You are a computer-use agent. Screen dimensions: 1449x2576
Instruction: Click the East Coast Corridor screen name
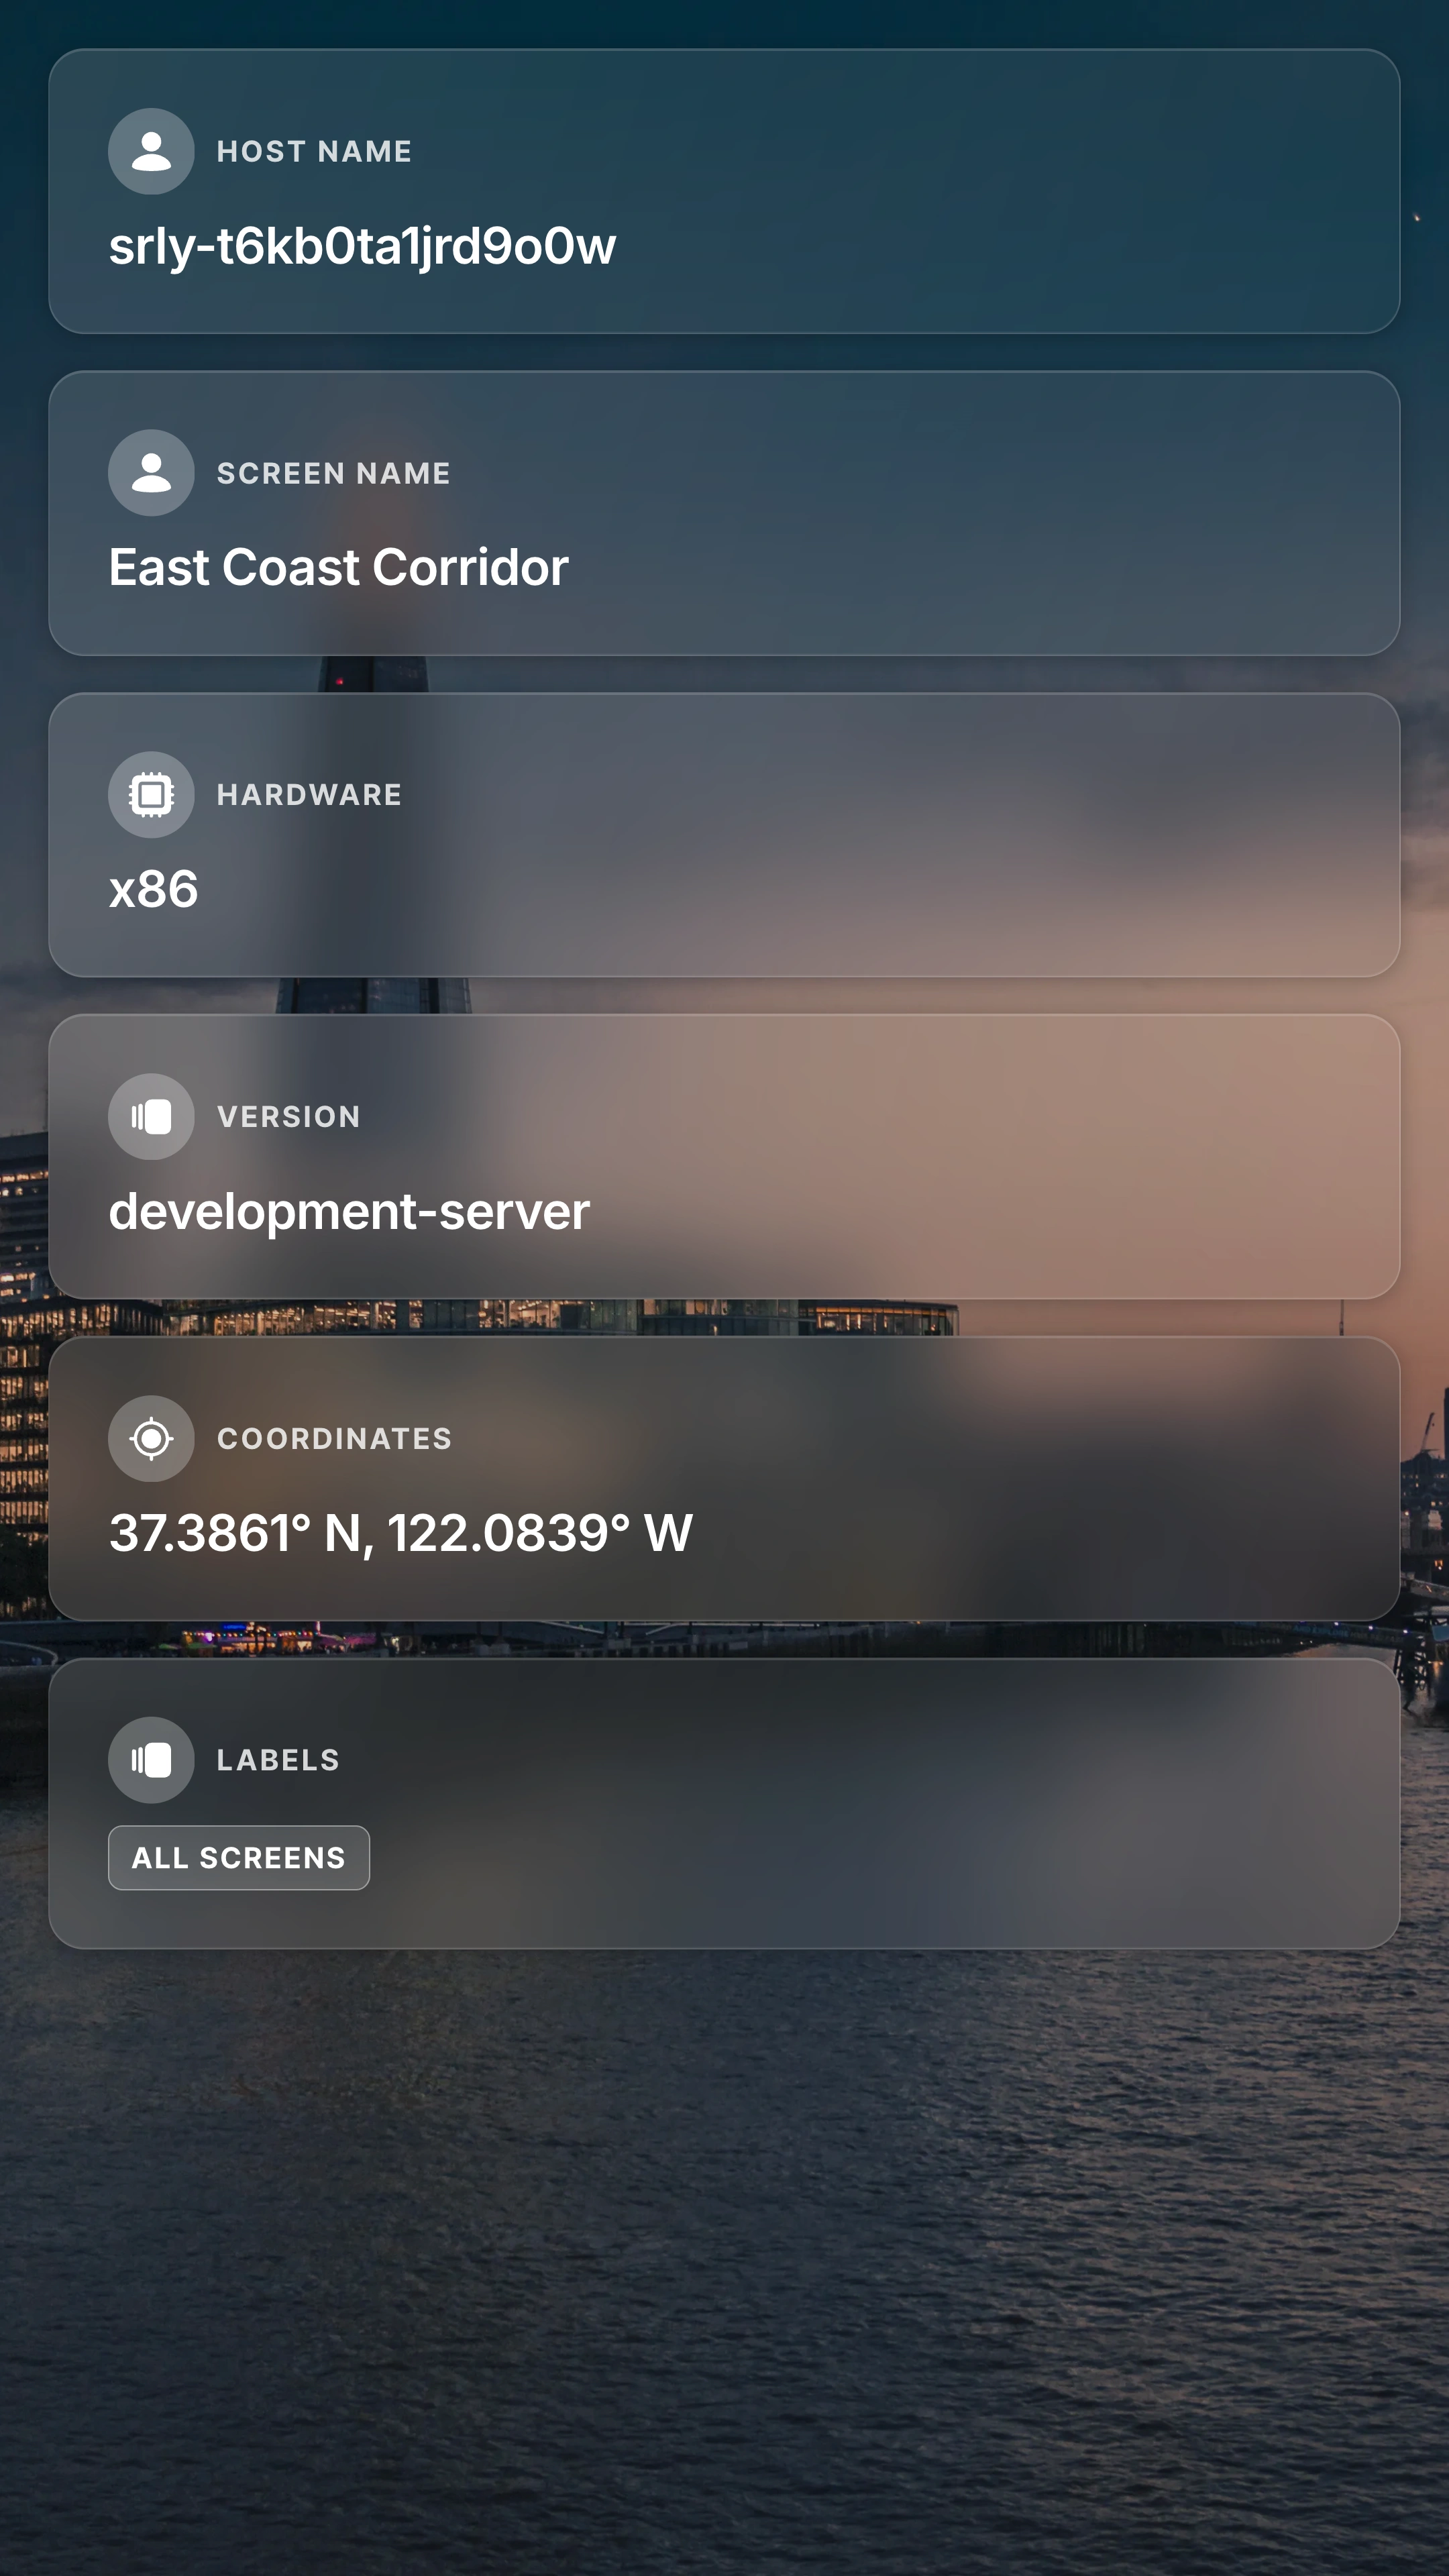click(338, 567)
